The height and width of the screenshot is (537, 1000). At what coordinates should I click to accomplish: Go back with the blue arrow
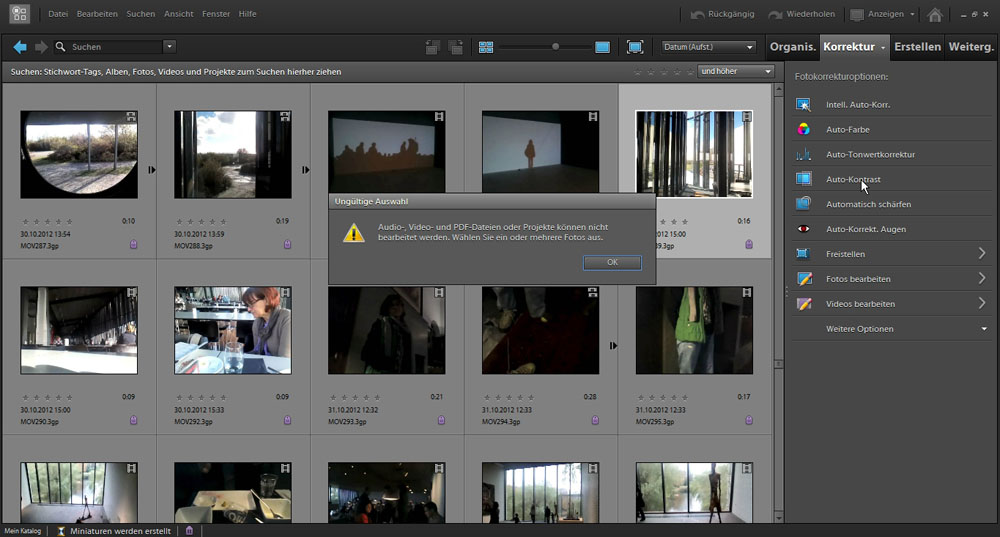click(x=20, y=47)
